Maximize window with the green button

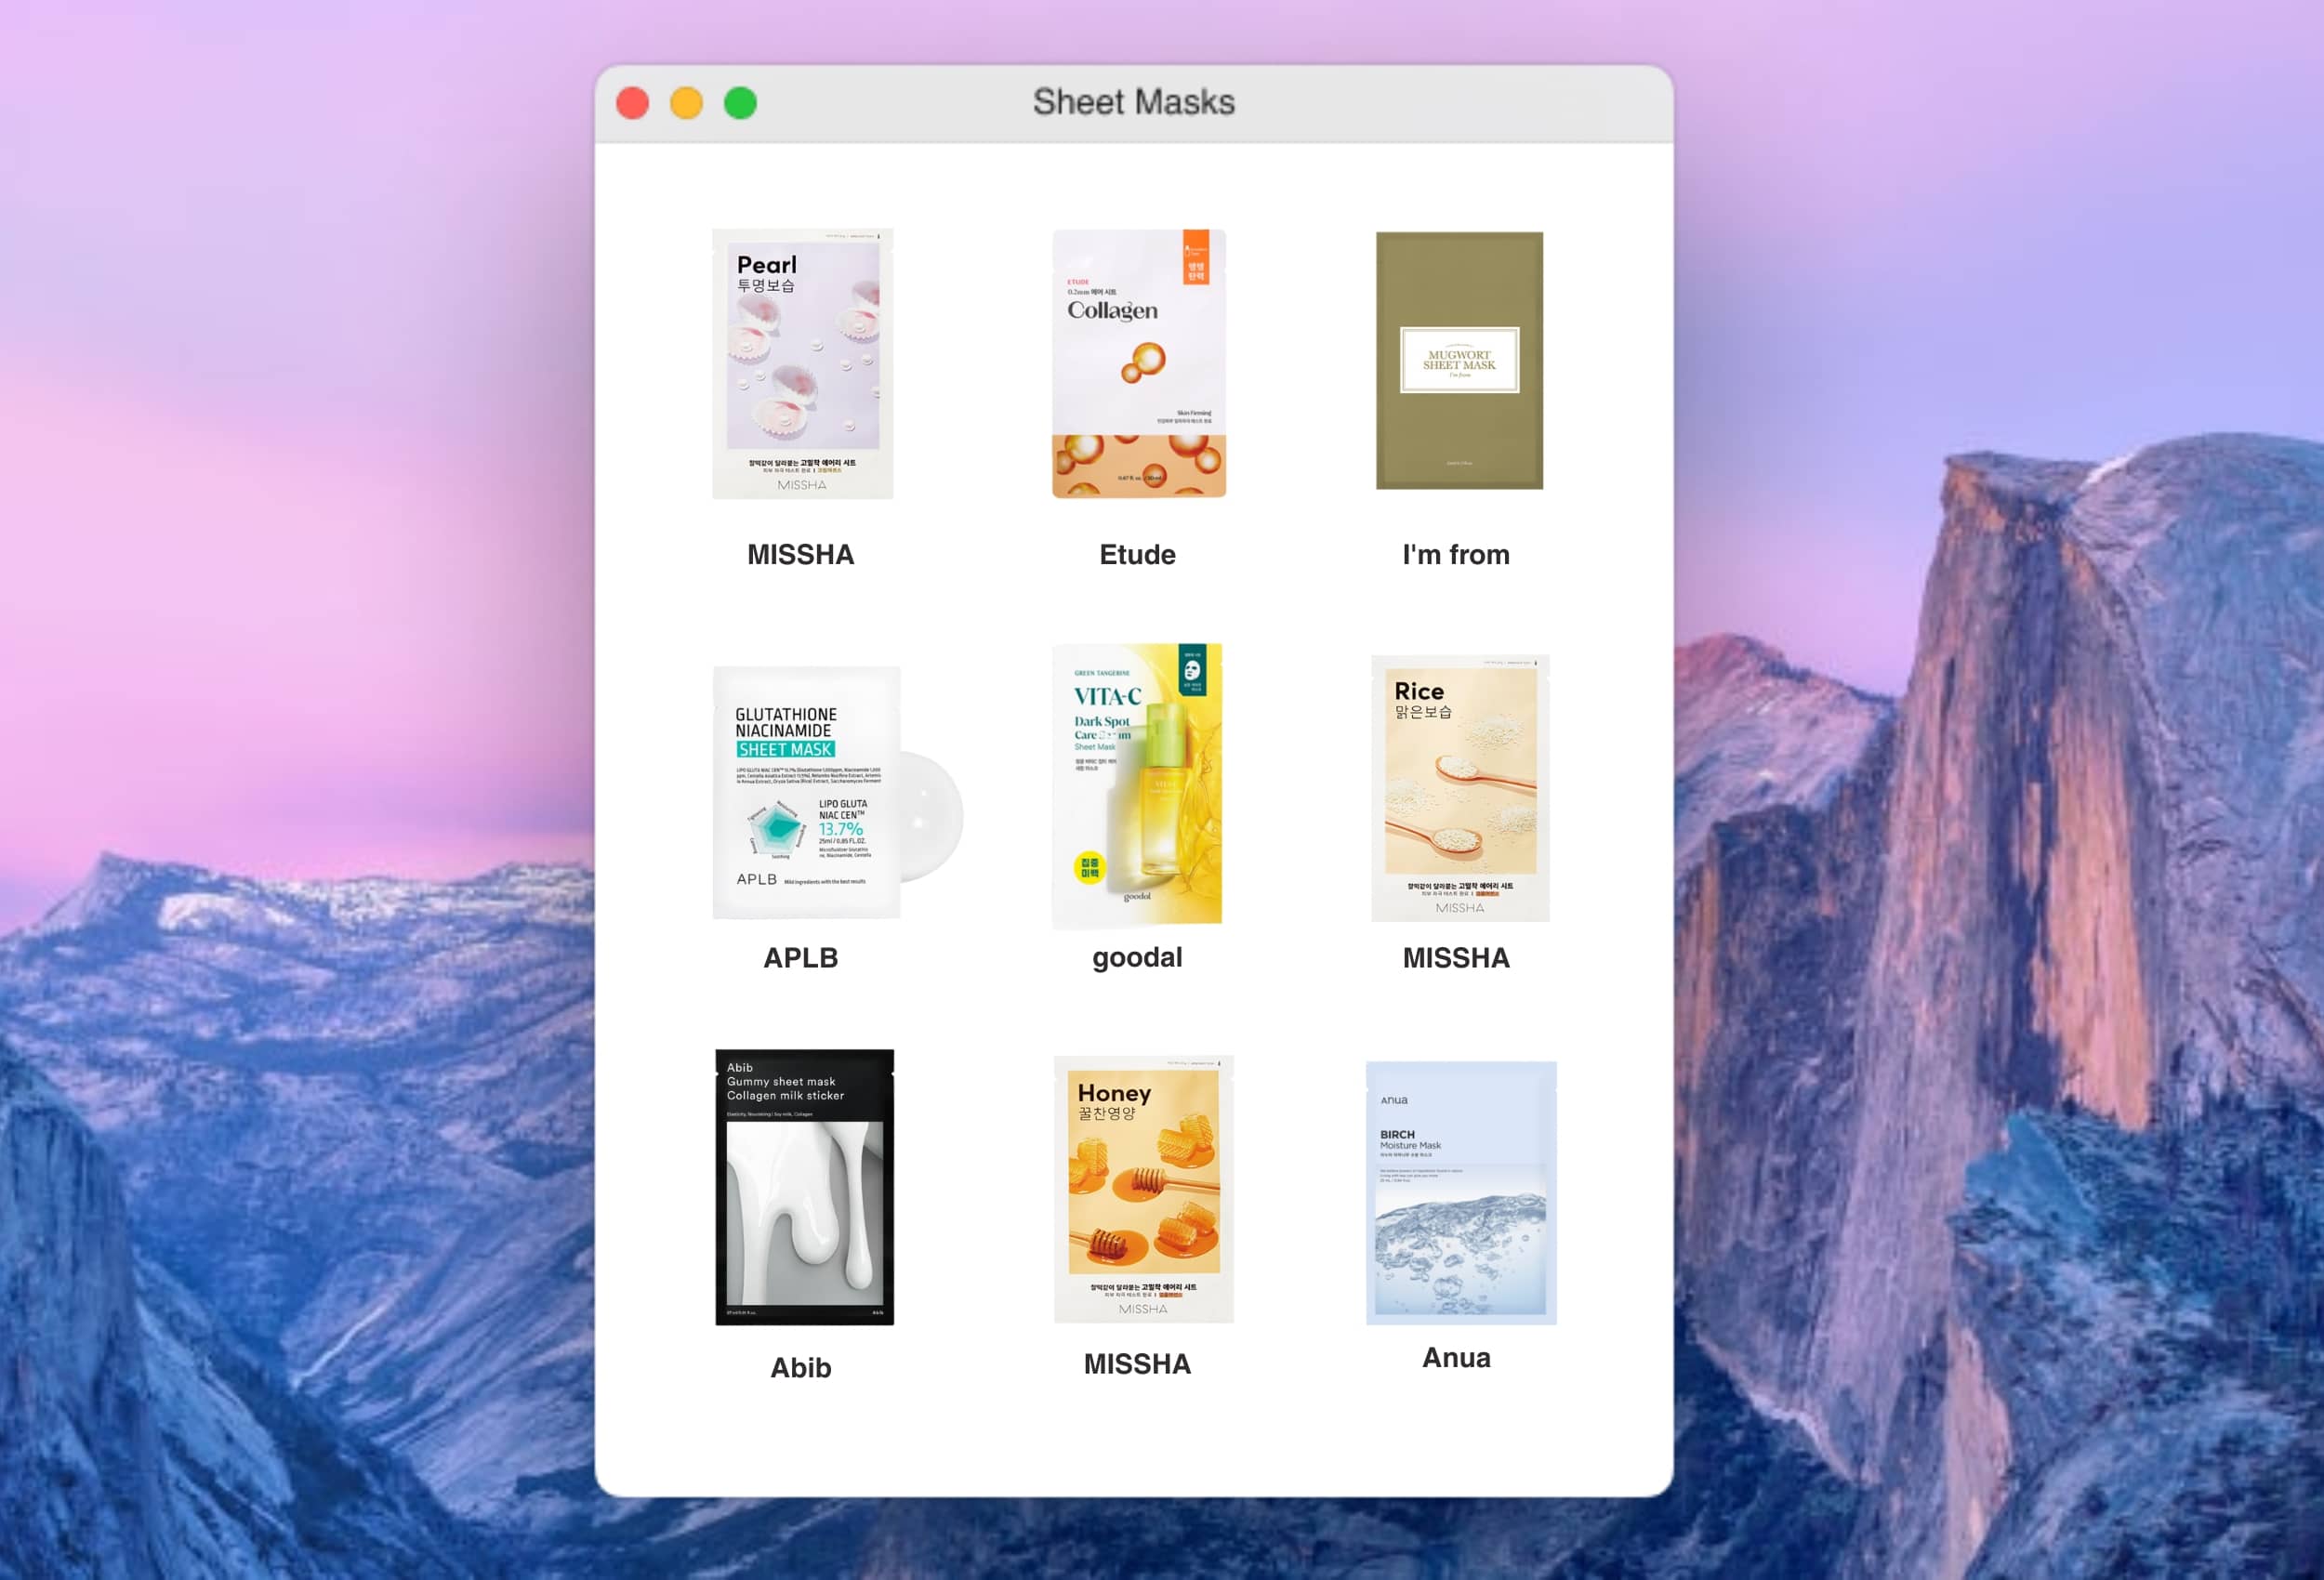tap(740, 103)
